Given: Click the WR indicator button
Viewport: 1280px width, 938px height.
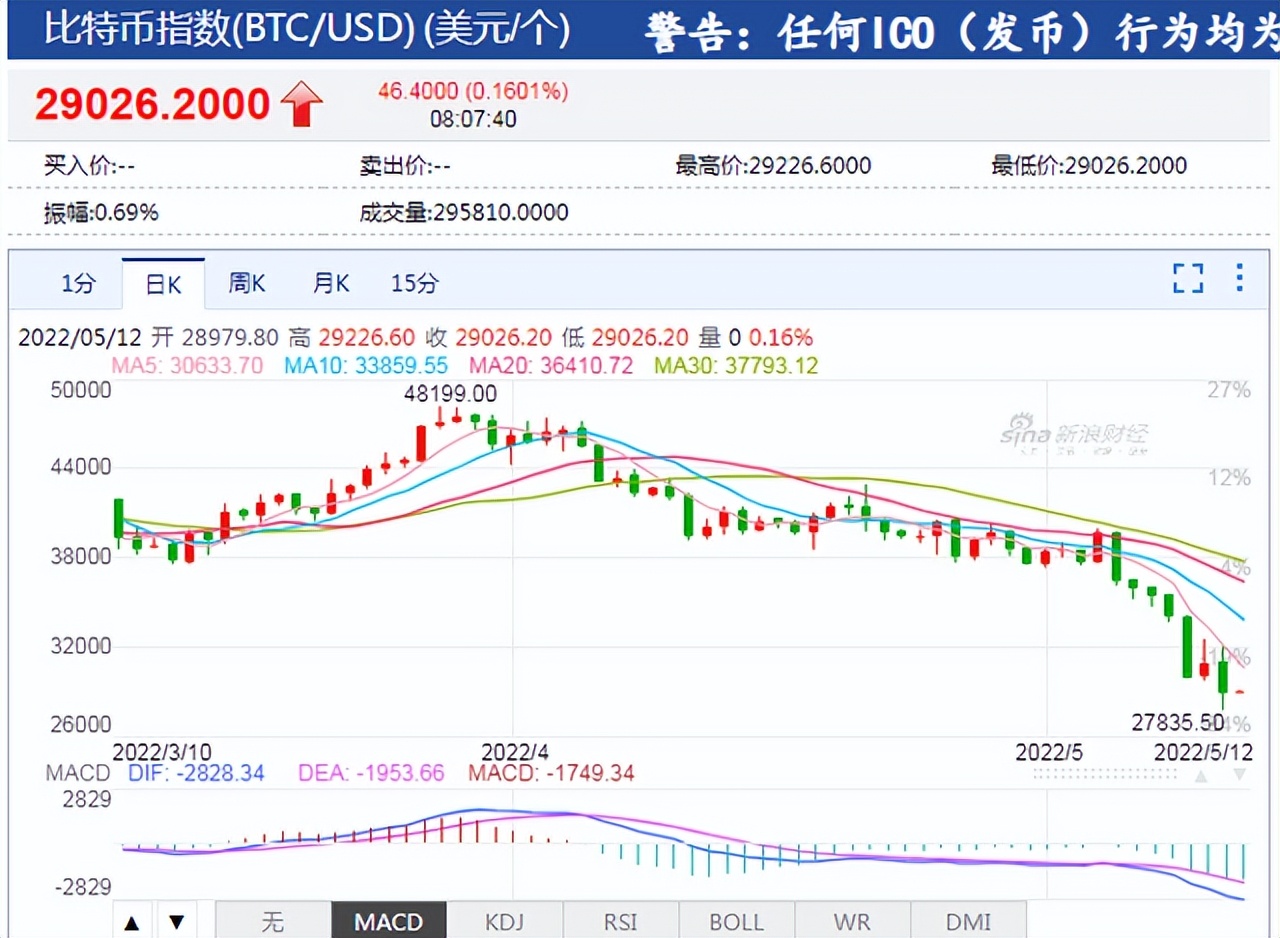Looking at the screenshot, I should coord(853,921).
